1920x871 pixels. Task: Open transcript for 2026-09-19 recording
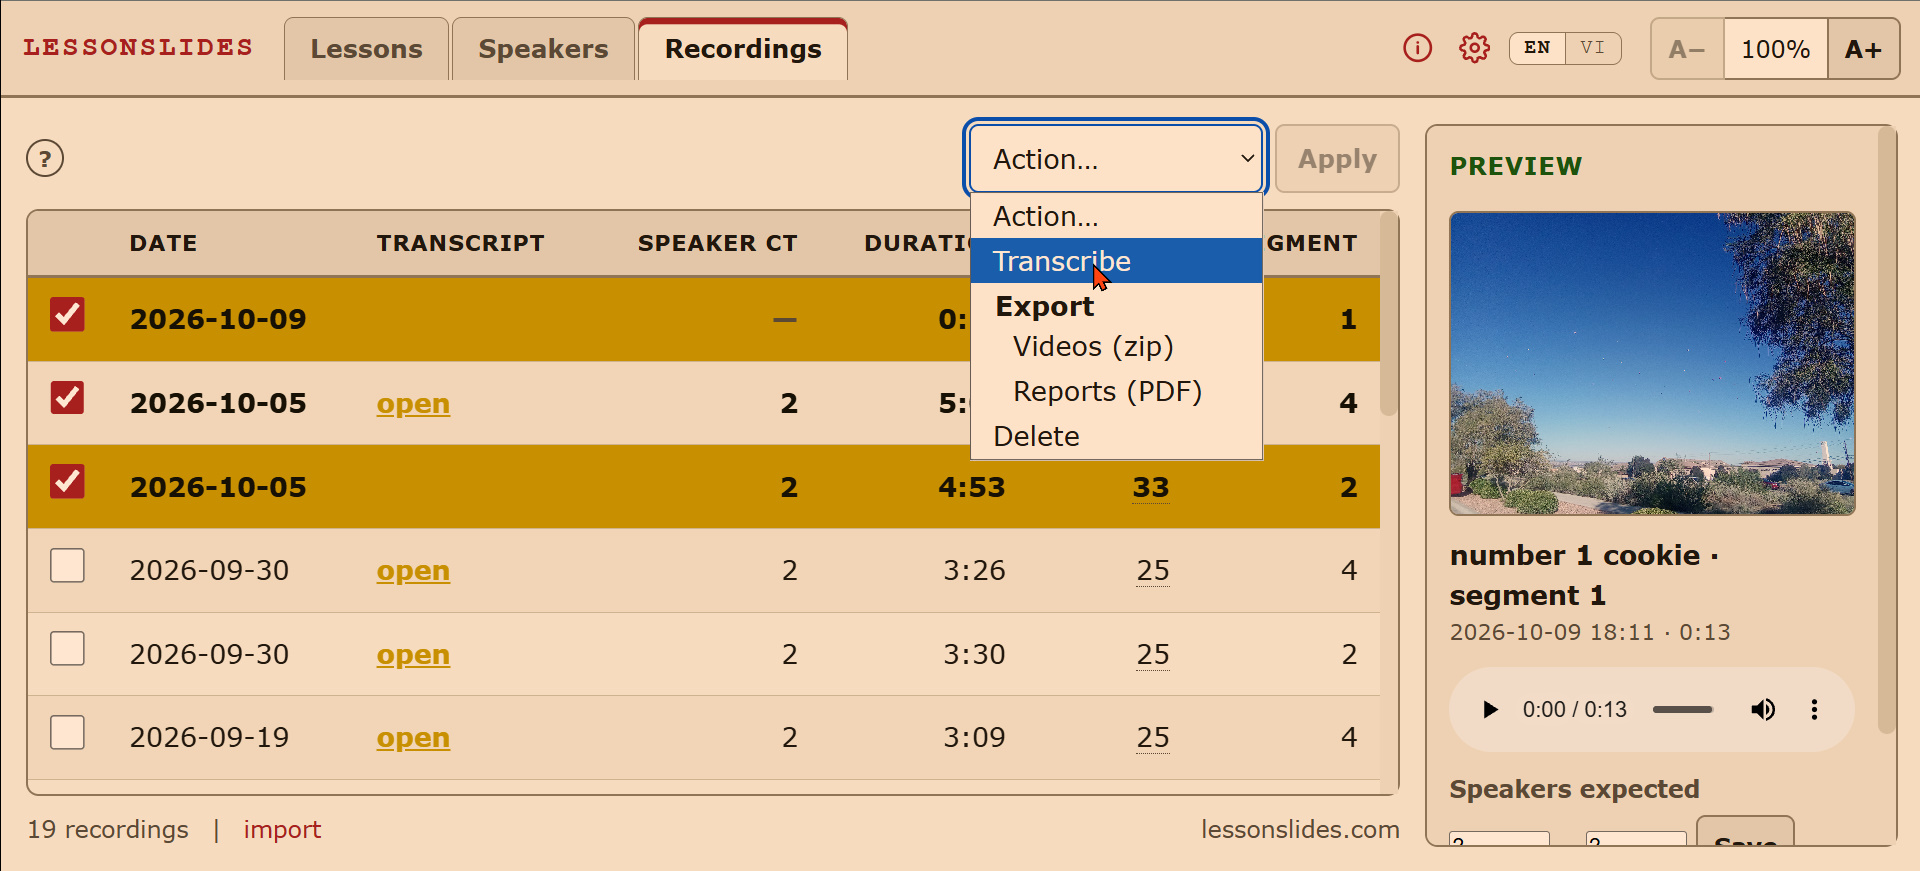tap(413, 737)
